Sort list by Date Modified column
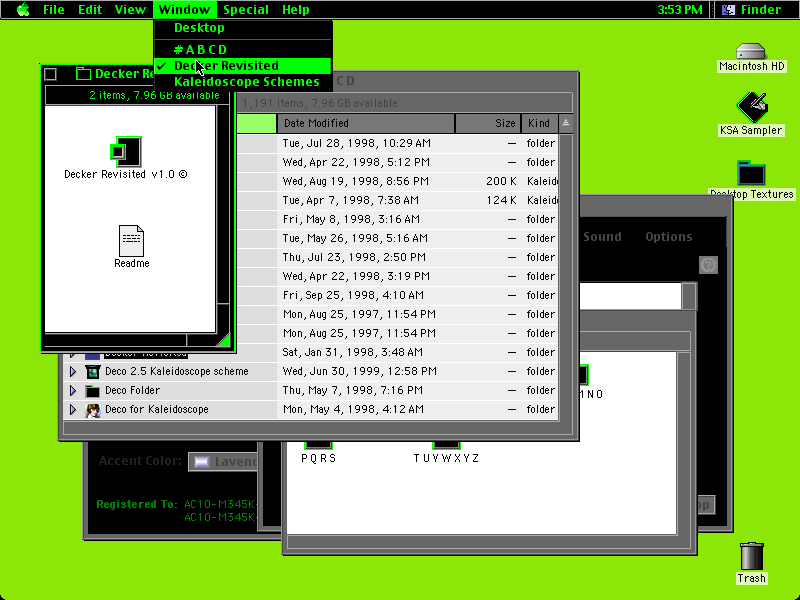This screenshot has height=600, width=800. [366, 123]
